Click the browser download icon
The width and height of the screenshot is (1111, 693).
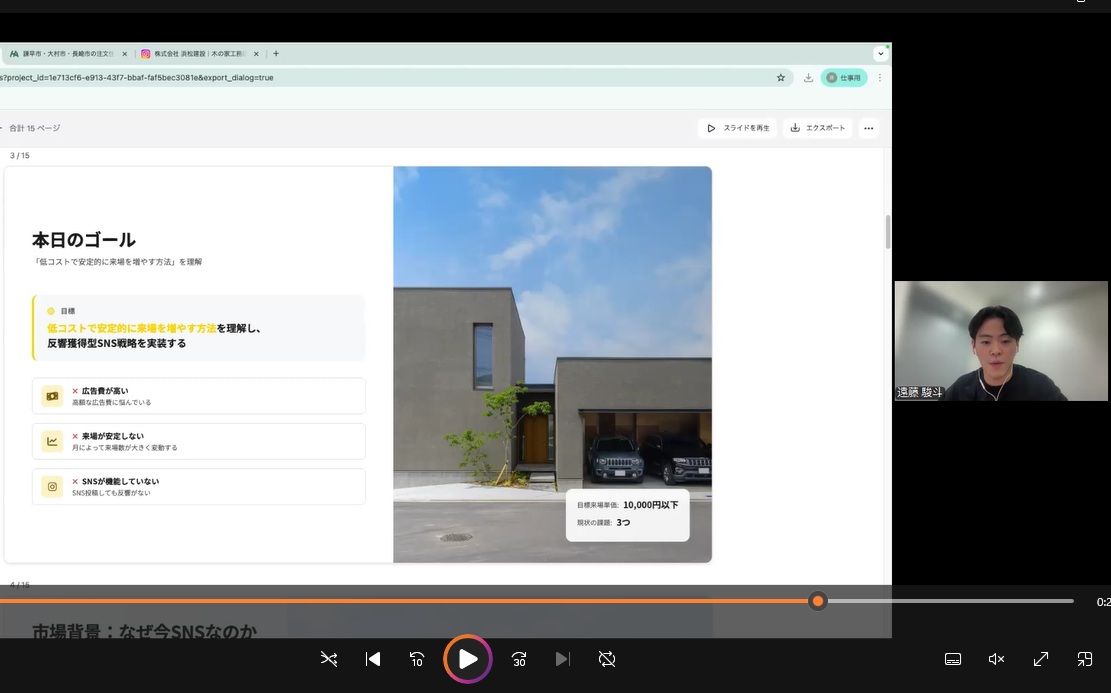(808, 77)
